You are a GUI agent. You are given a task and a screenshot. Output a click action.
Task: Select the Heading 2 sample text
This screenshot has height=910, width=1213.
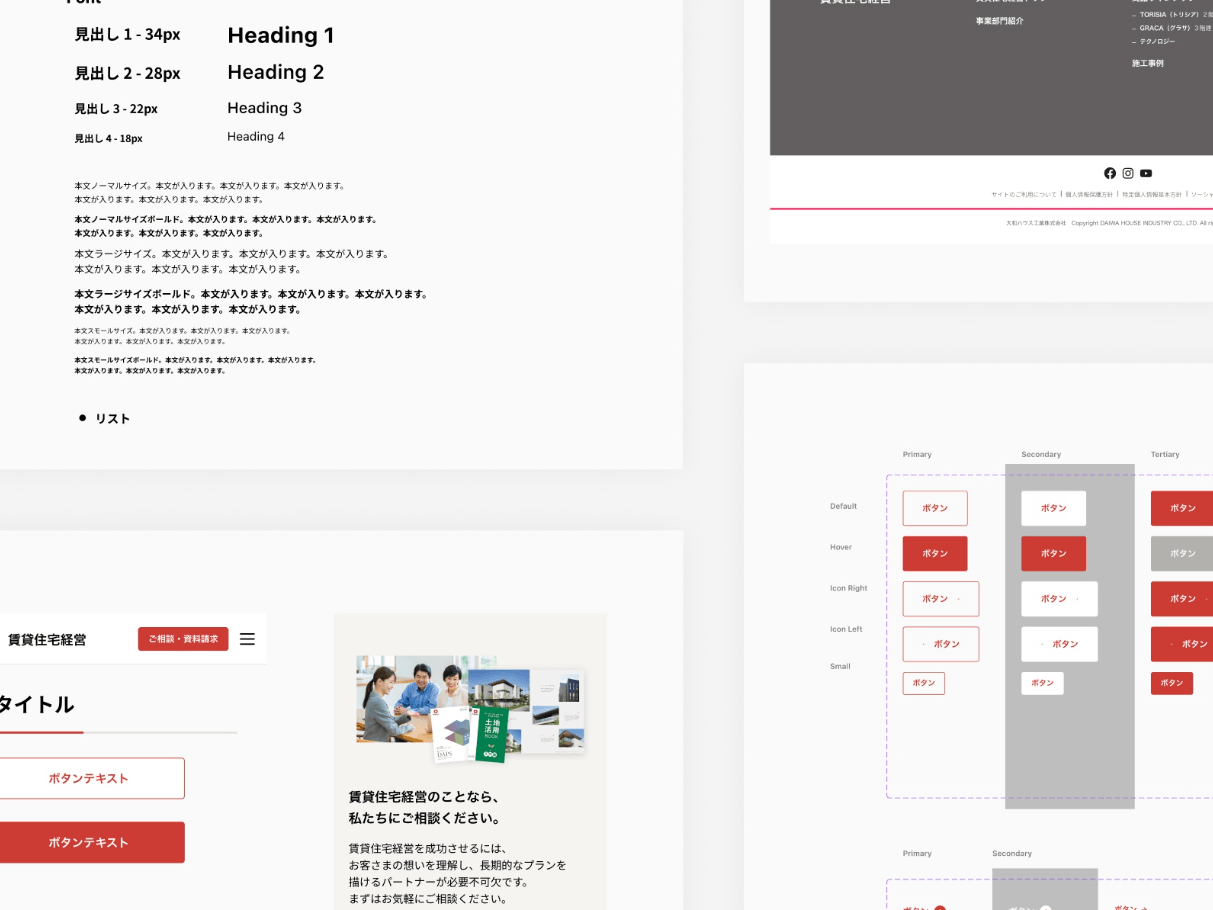pyautogui.click(x=276, y=72)
